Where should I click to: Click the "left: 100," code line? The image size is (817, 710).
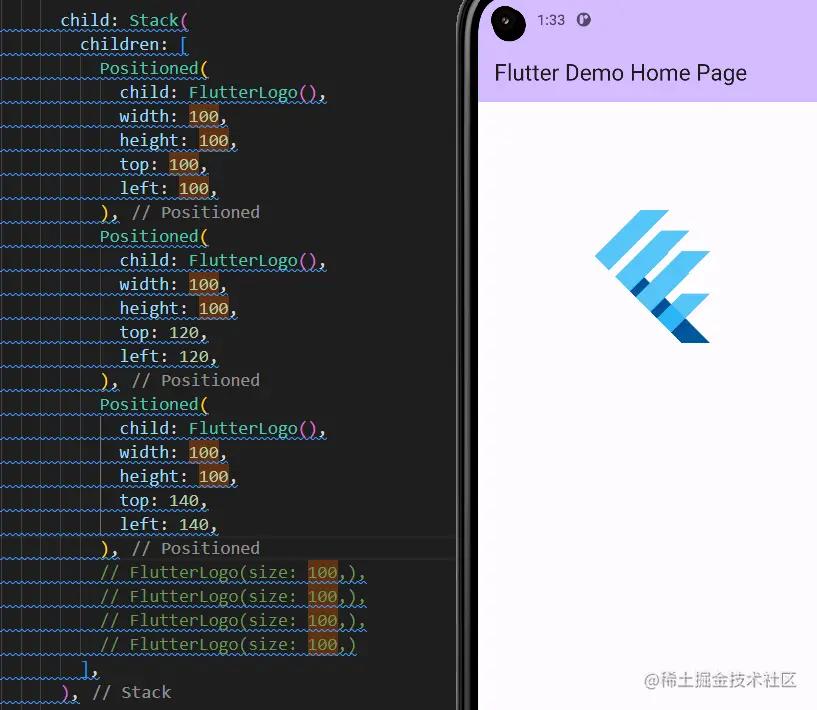click(168, 188)
